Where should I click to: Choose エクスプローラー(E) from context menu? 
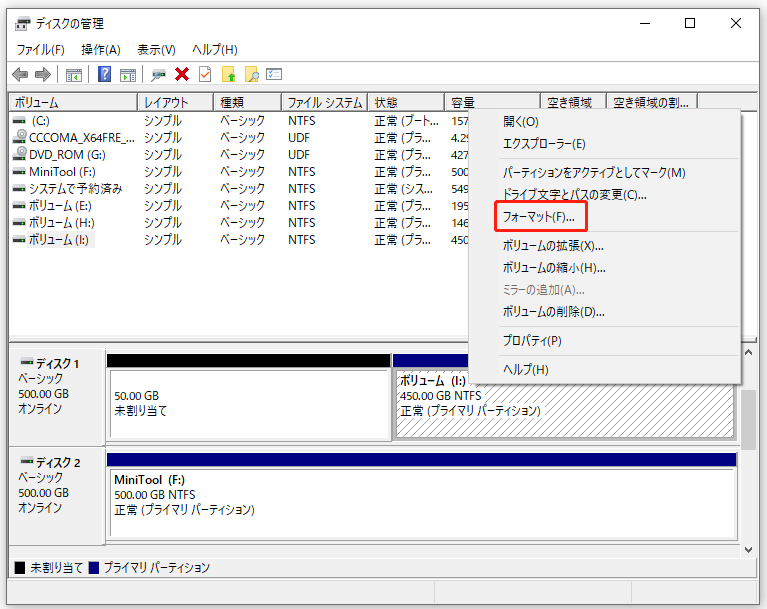click(x=605, y=144)
